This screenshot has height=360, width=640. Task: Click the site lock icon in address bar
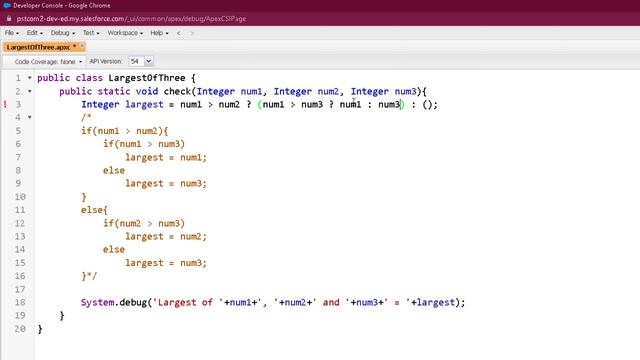[9, 19]
